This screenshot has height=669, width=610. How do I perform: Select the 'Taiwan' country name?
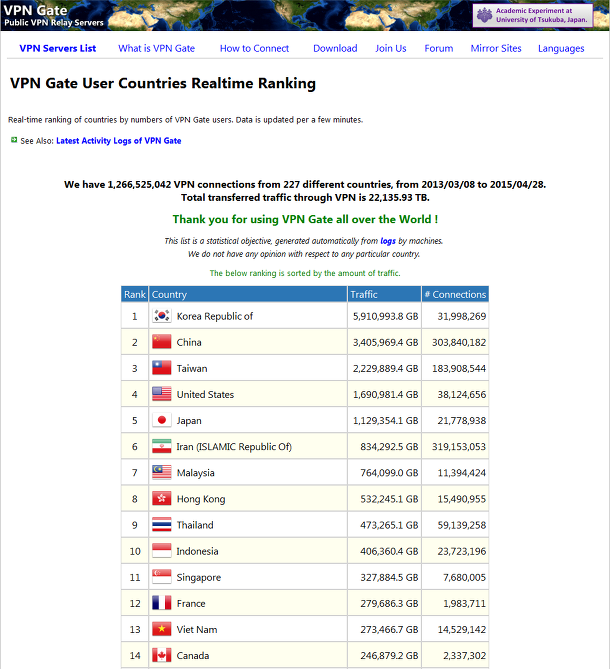(x=192, y=368)
